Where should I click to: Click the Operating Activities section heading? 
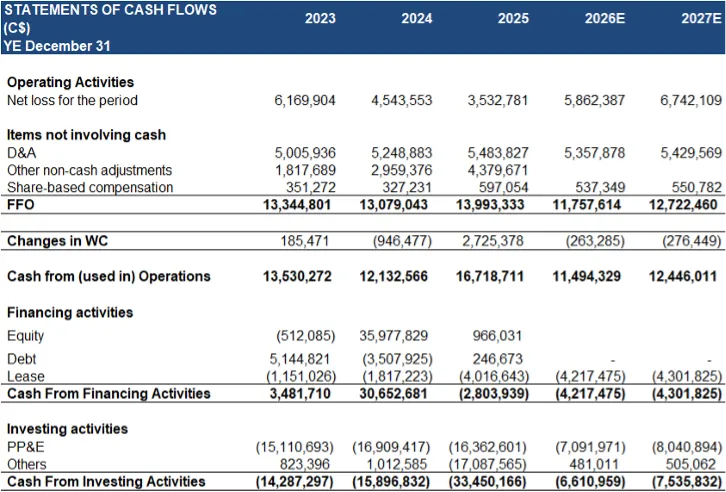70,82
